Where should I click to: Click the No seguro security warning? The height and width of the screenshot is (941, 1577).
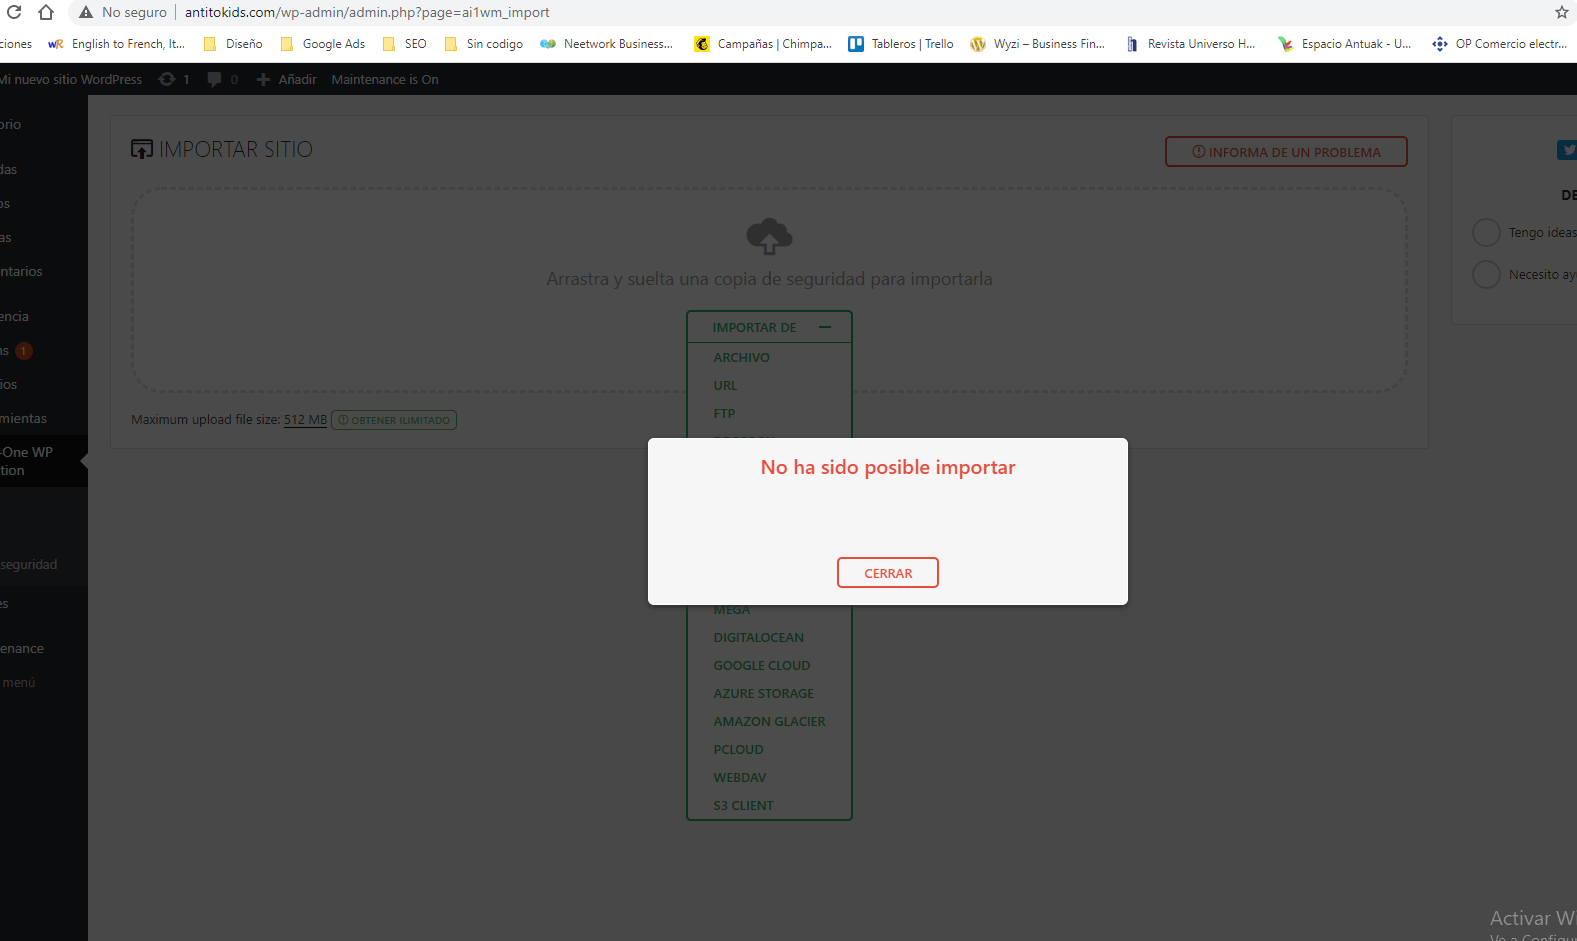coord(122,12)
